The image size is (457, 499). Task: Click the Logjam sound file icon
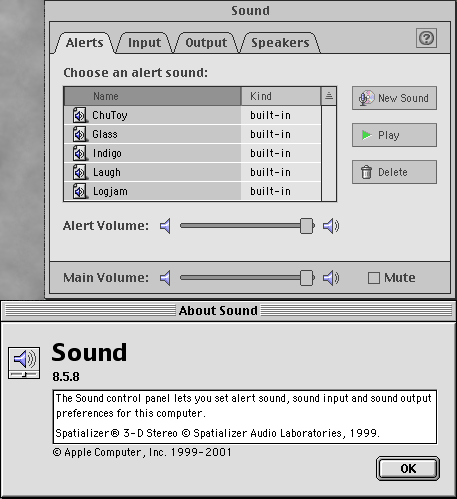click(80, 191)
